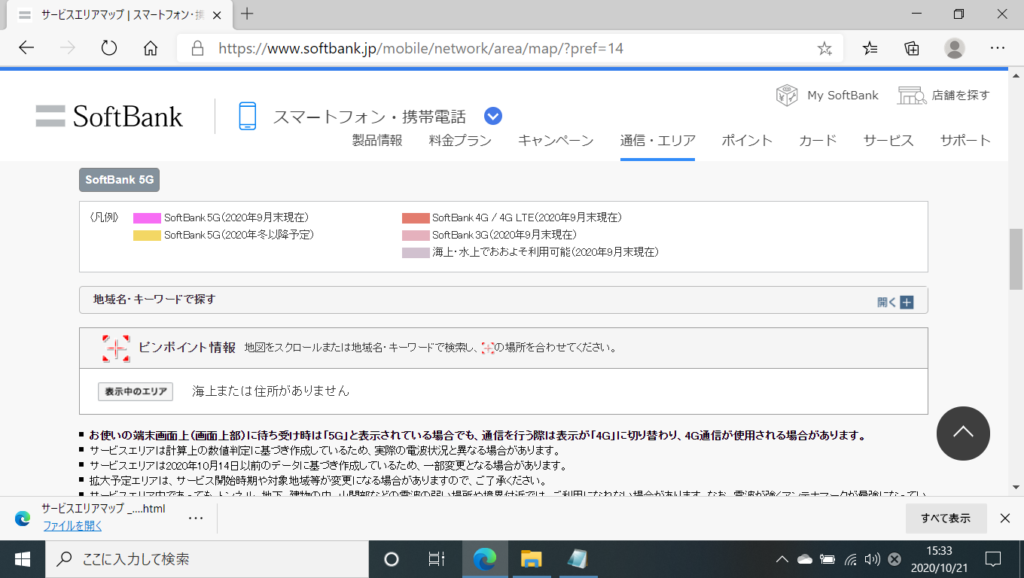Screen dimensions: 1024x578
Task: Click the mauve 海上・水上 legend swatch
Action: coord(415,253)
